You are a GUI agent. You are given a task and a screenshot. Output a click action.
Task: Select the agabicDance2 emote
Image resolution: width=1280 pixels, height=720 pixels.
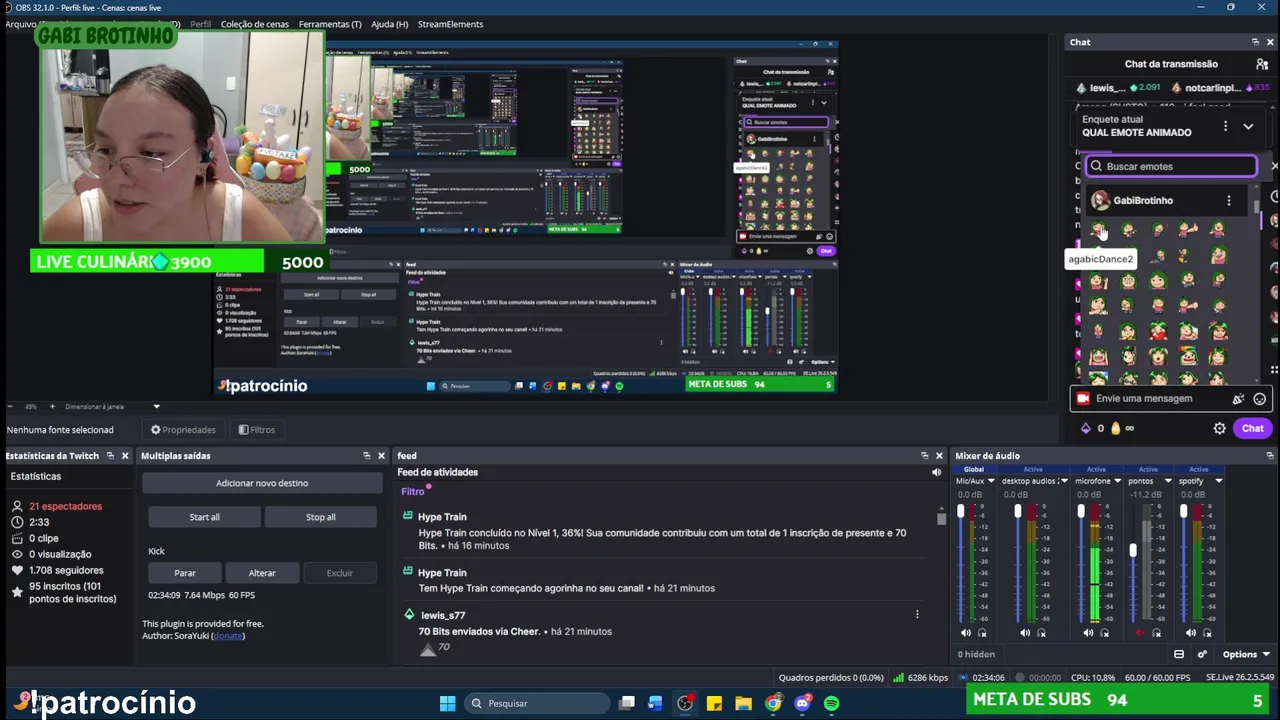coord(1099,231)
